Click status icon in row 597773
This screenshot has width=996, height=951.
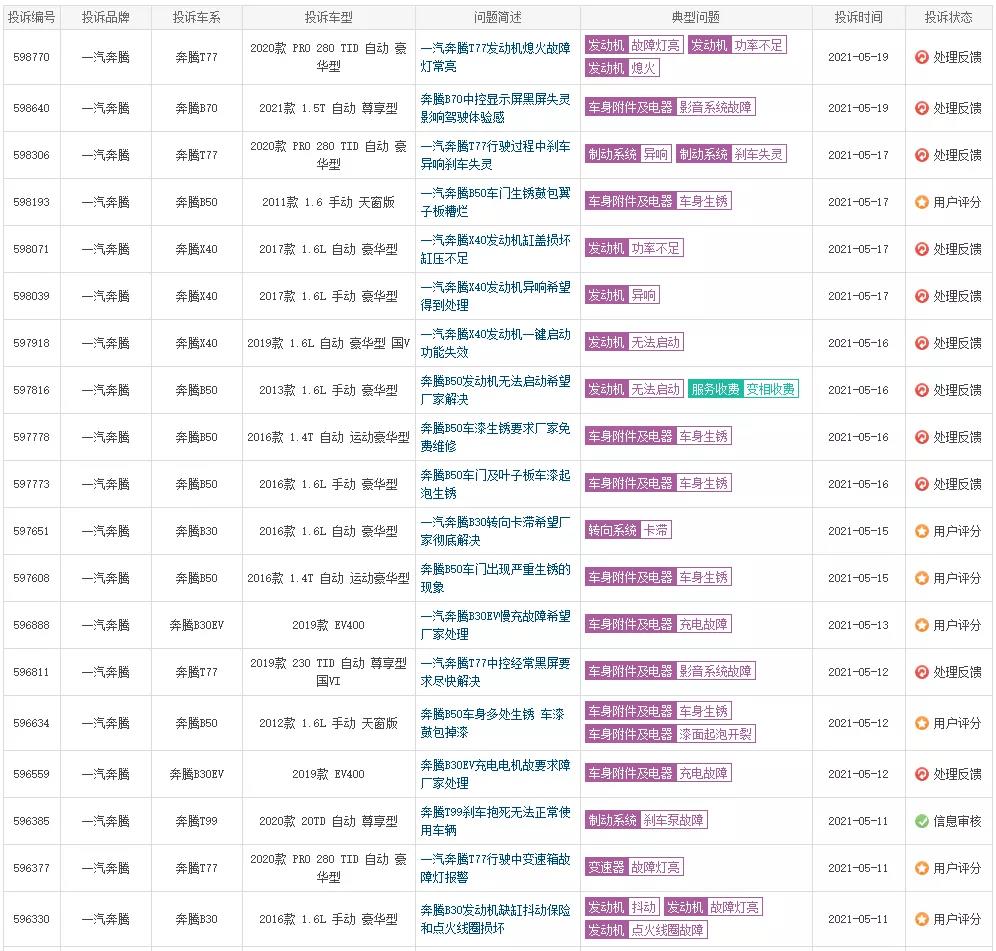(x=921, y=484)
